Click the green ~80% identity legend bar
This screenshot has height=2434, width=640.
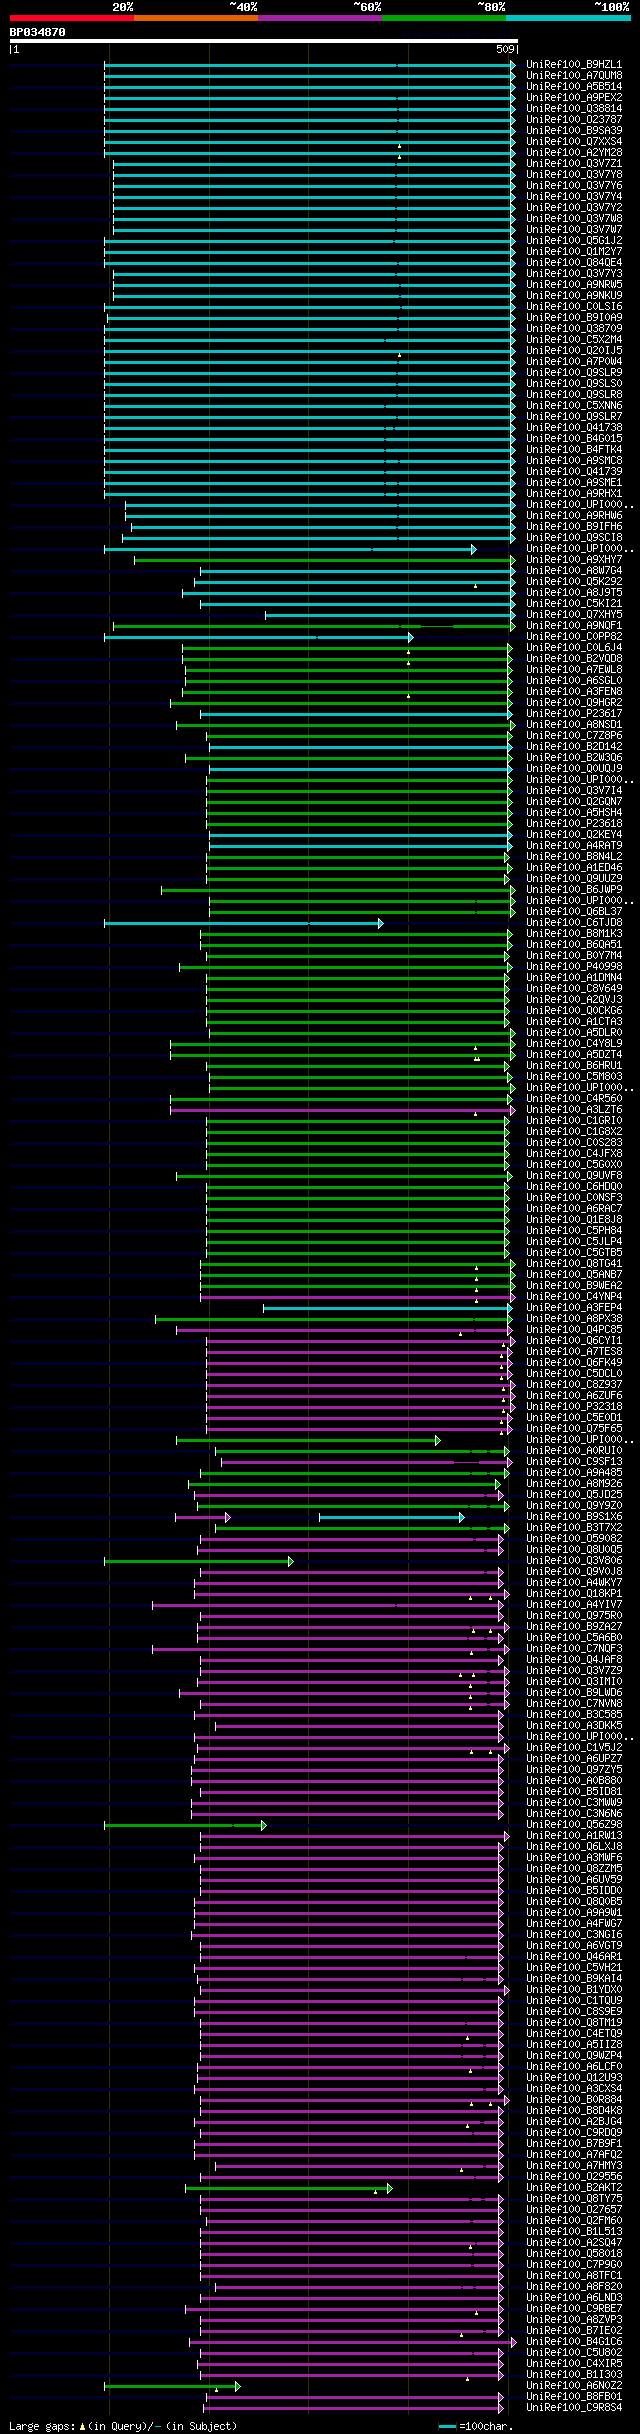pyautogui.click(x=443, y=18)
